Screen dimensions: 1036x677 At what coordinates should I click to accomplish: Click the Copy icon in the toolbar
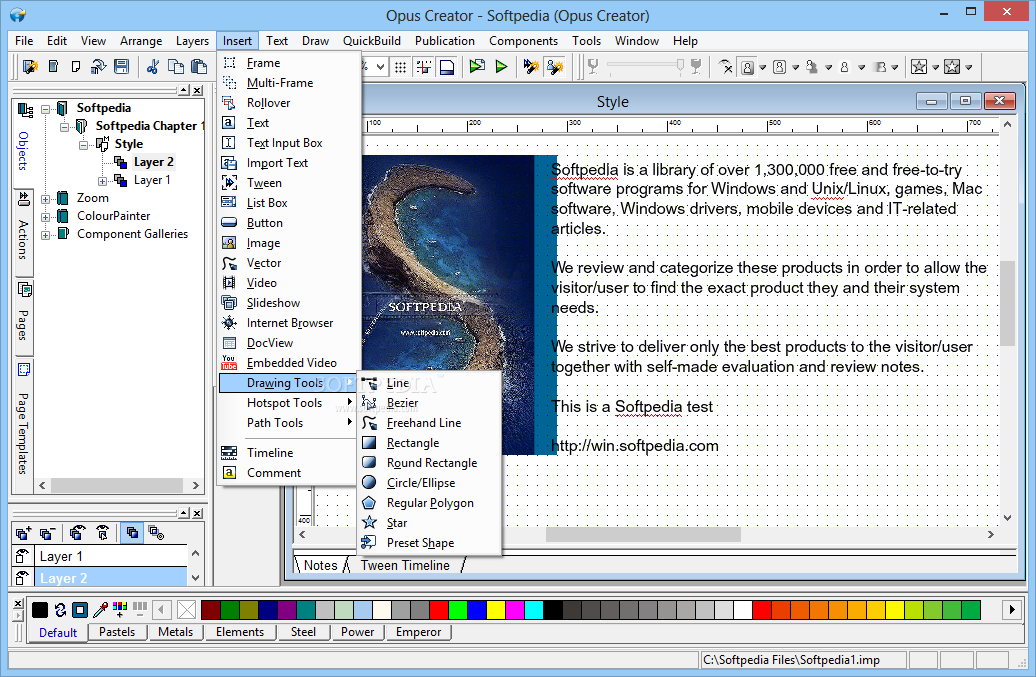coord(176,67)
